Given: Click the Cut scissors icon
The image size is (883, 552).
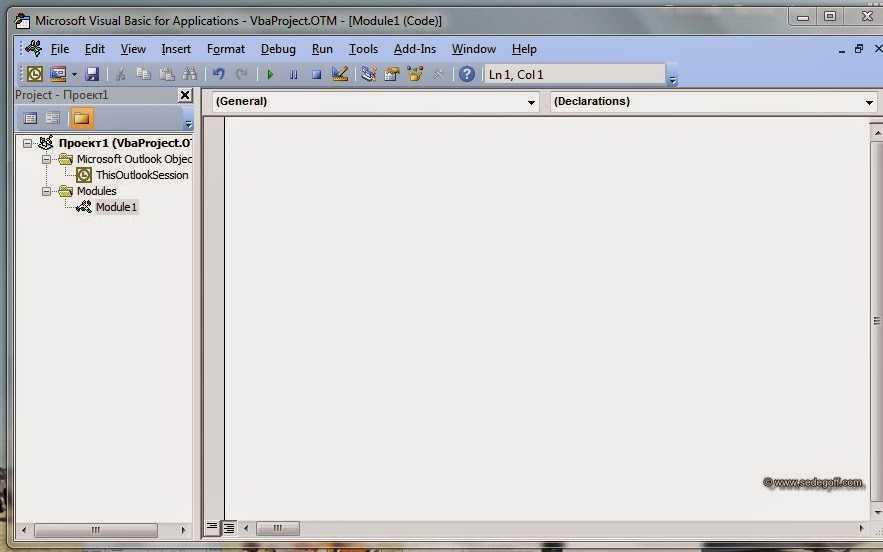Looking at the screenshot, I should click(x=120, y=74).
